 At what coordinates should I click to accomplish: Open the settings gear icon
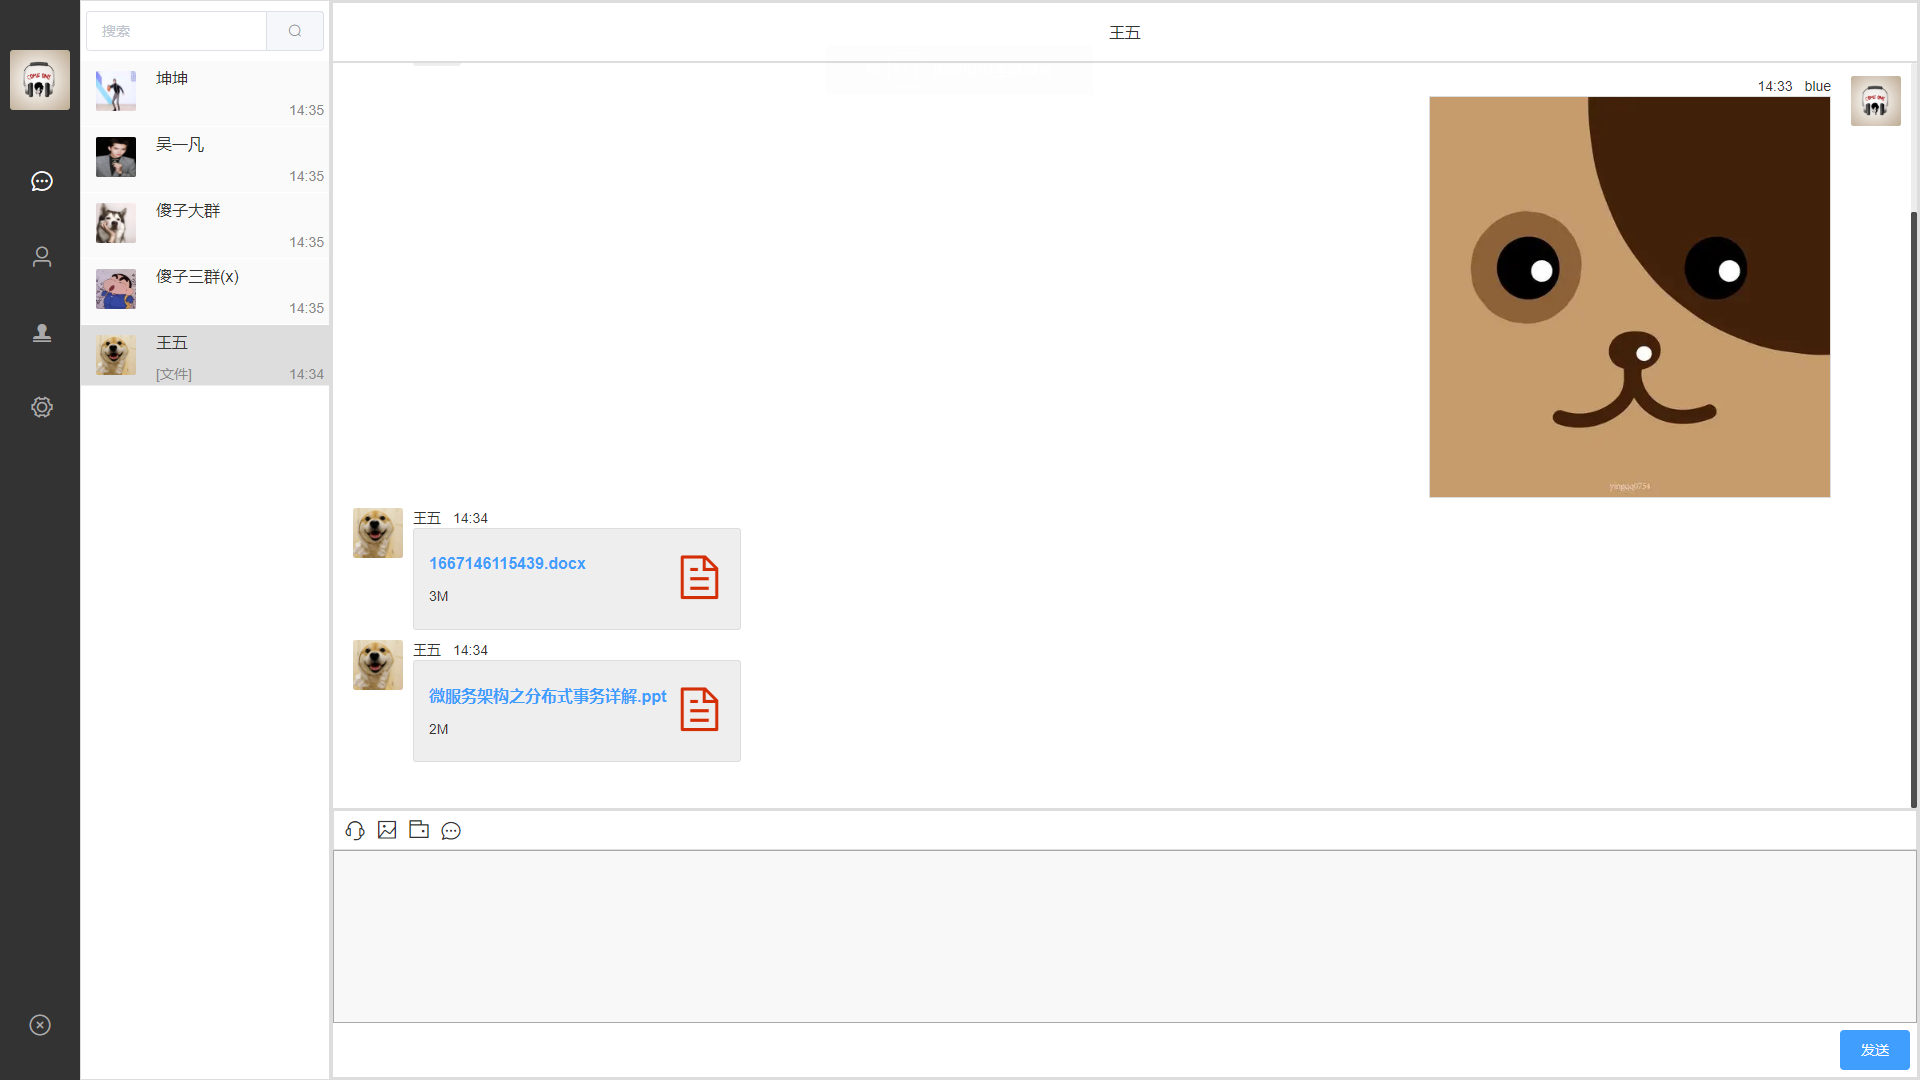click(41, 407)
